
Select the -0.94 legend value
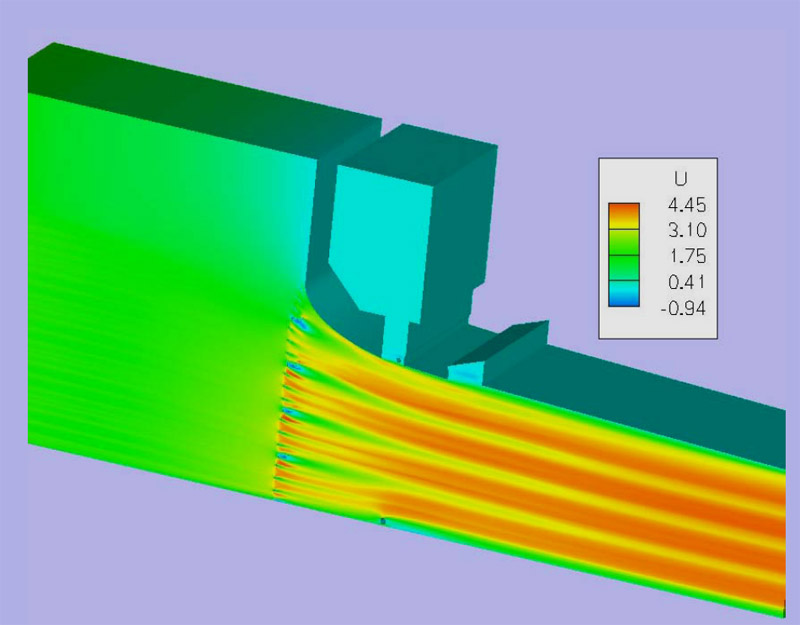click(x=683, y=308)
